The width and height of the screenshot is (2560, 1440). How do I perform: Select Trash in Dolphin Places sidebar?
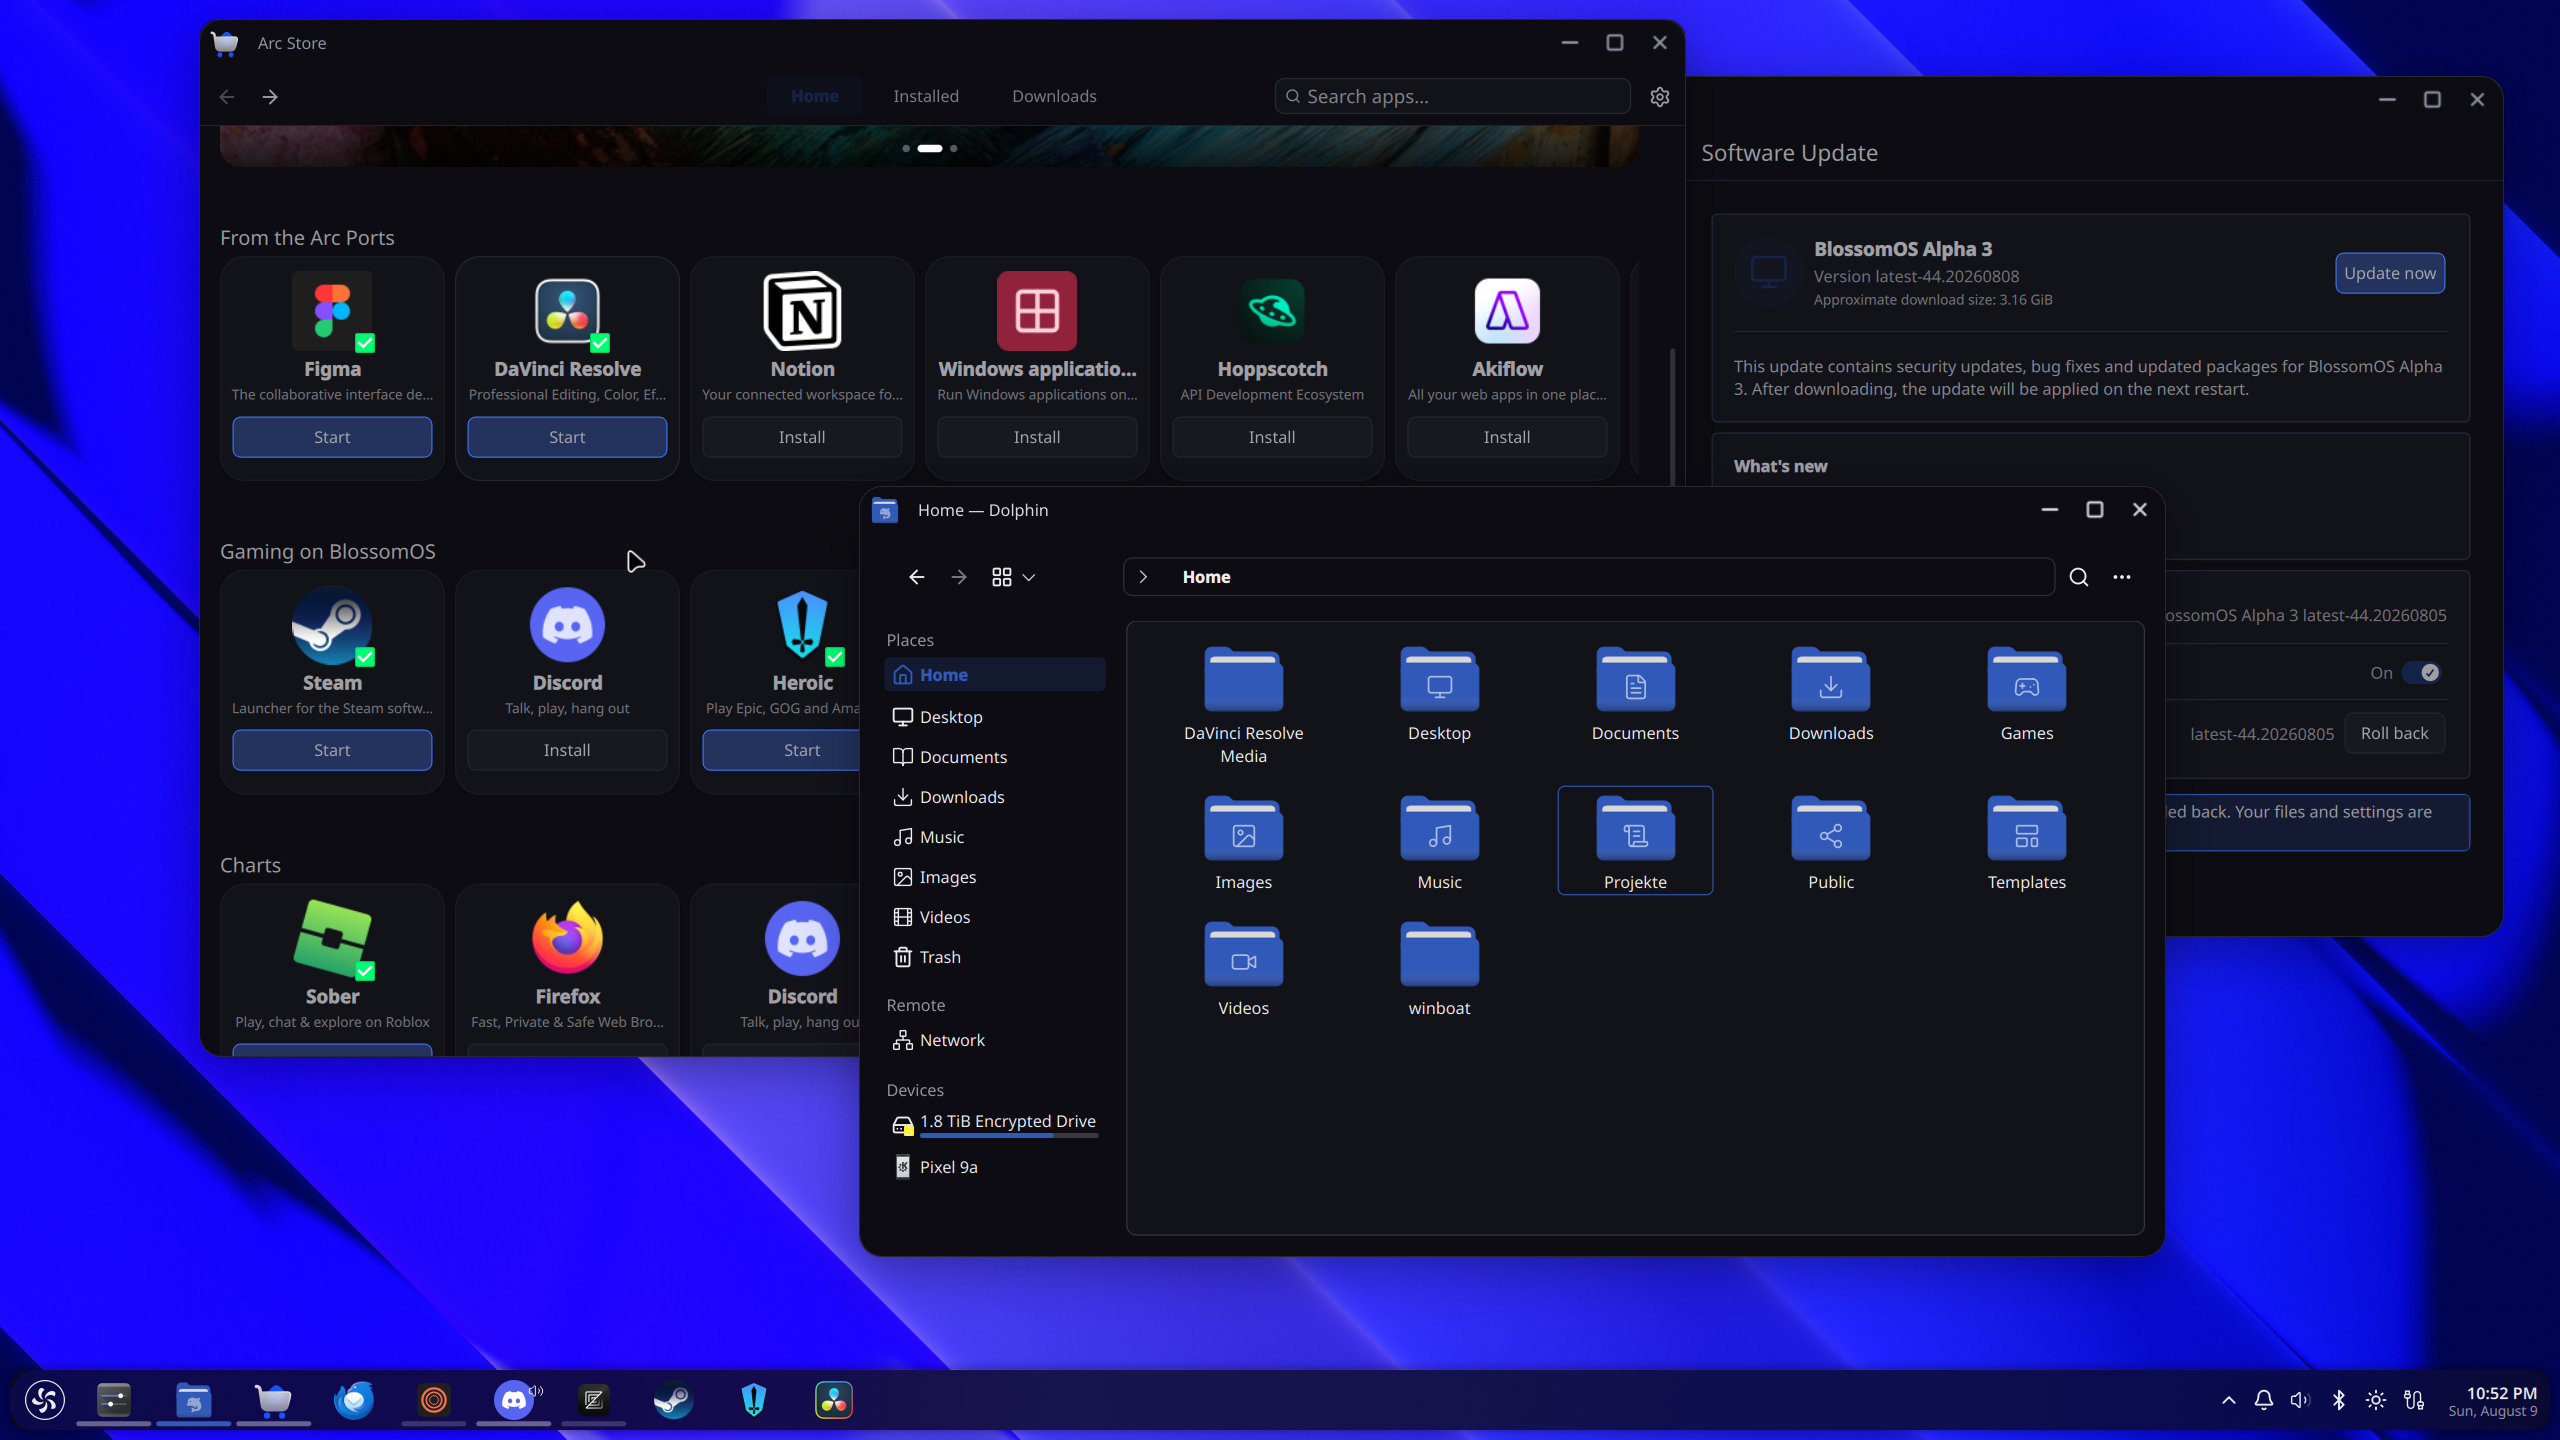click(x=994, y=957)
